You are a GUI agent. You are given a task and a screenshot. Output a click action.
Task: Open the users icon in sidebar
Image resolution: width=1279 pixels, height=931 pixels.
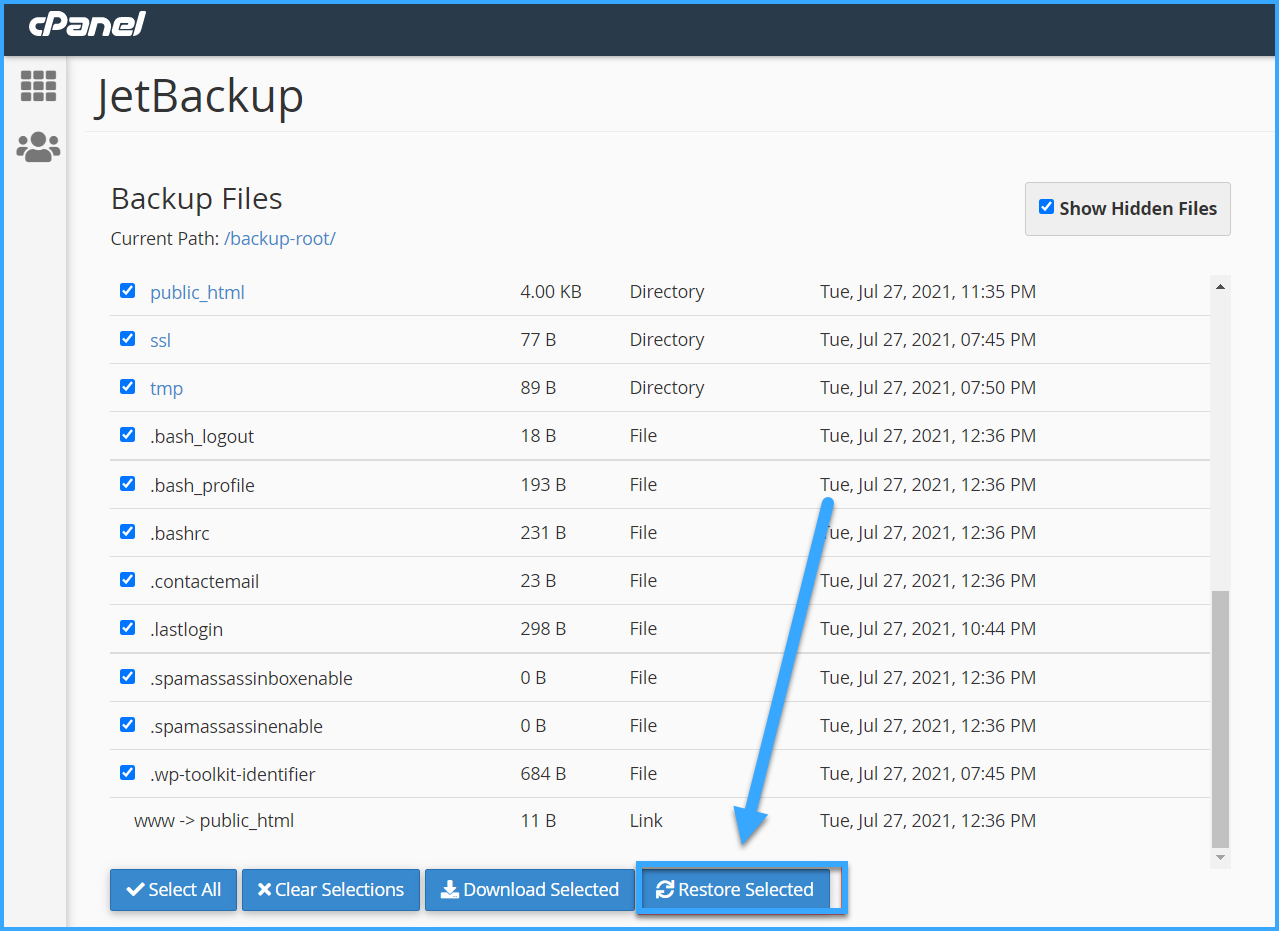point(38,147)
